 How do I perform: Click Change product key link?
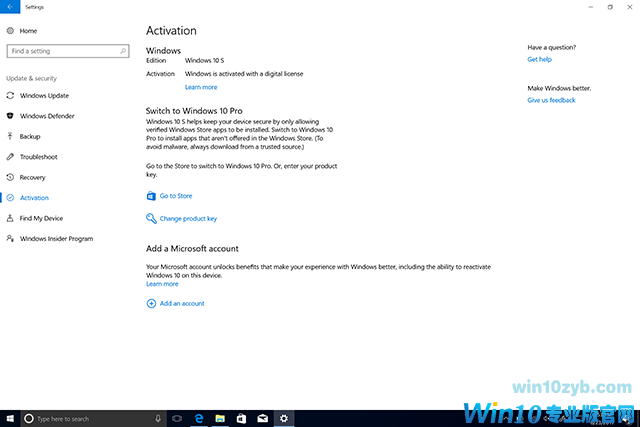[188, 218]
